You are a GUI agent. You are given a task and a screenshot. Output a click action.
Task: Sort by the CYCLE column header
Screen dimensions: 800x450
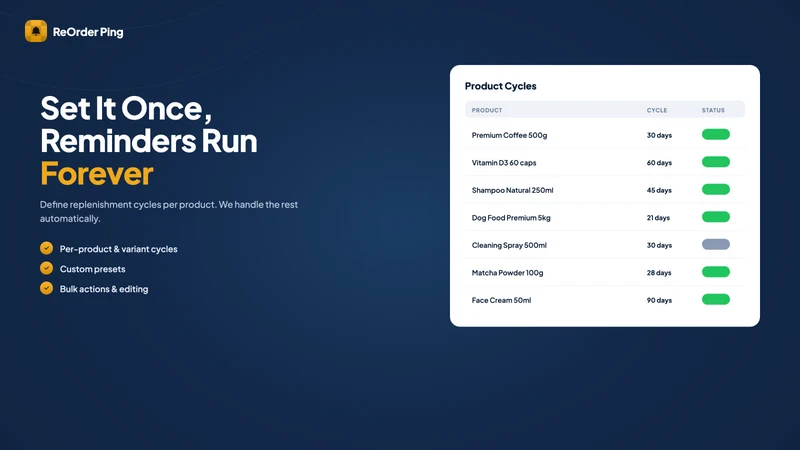[657, 110]
